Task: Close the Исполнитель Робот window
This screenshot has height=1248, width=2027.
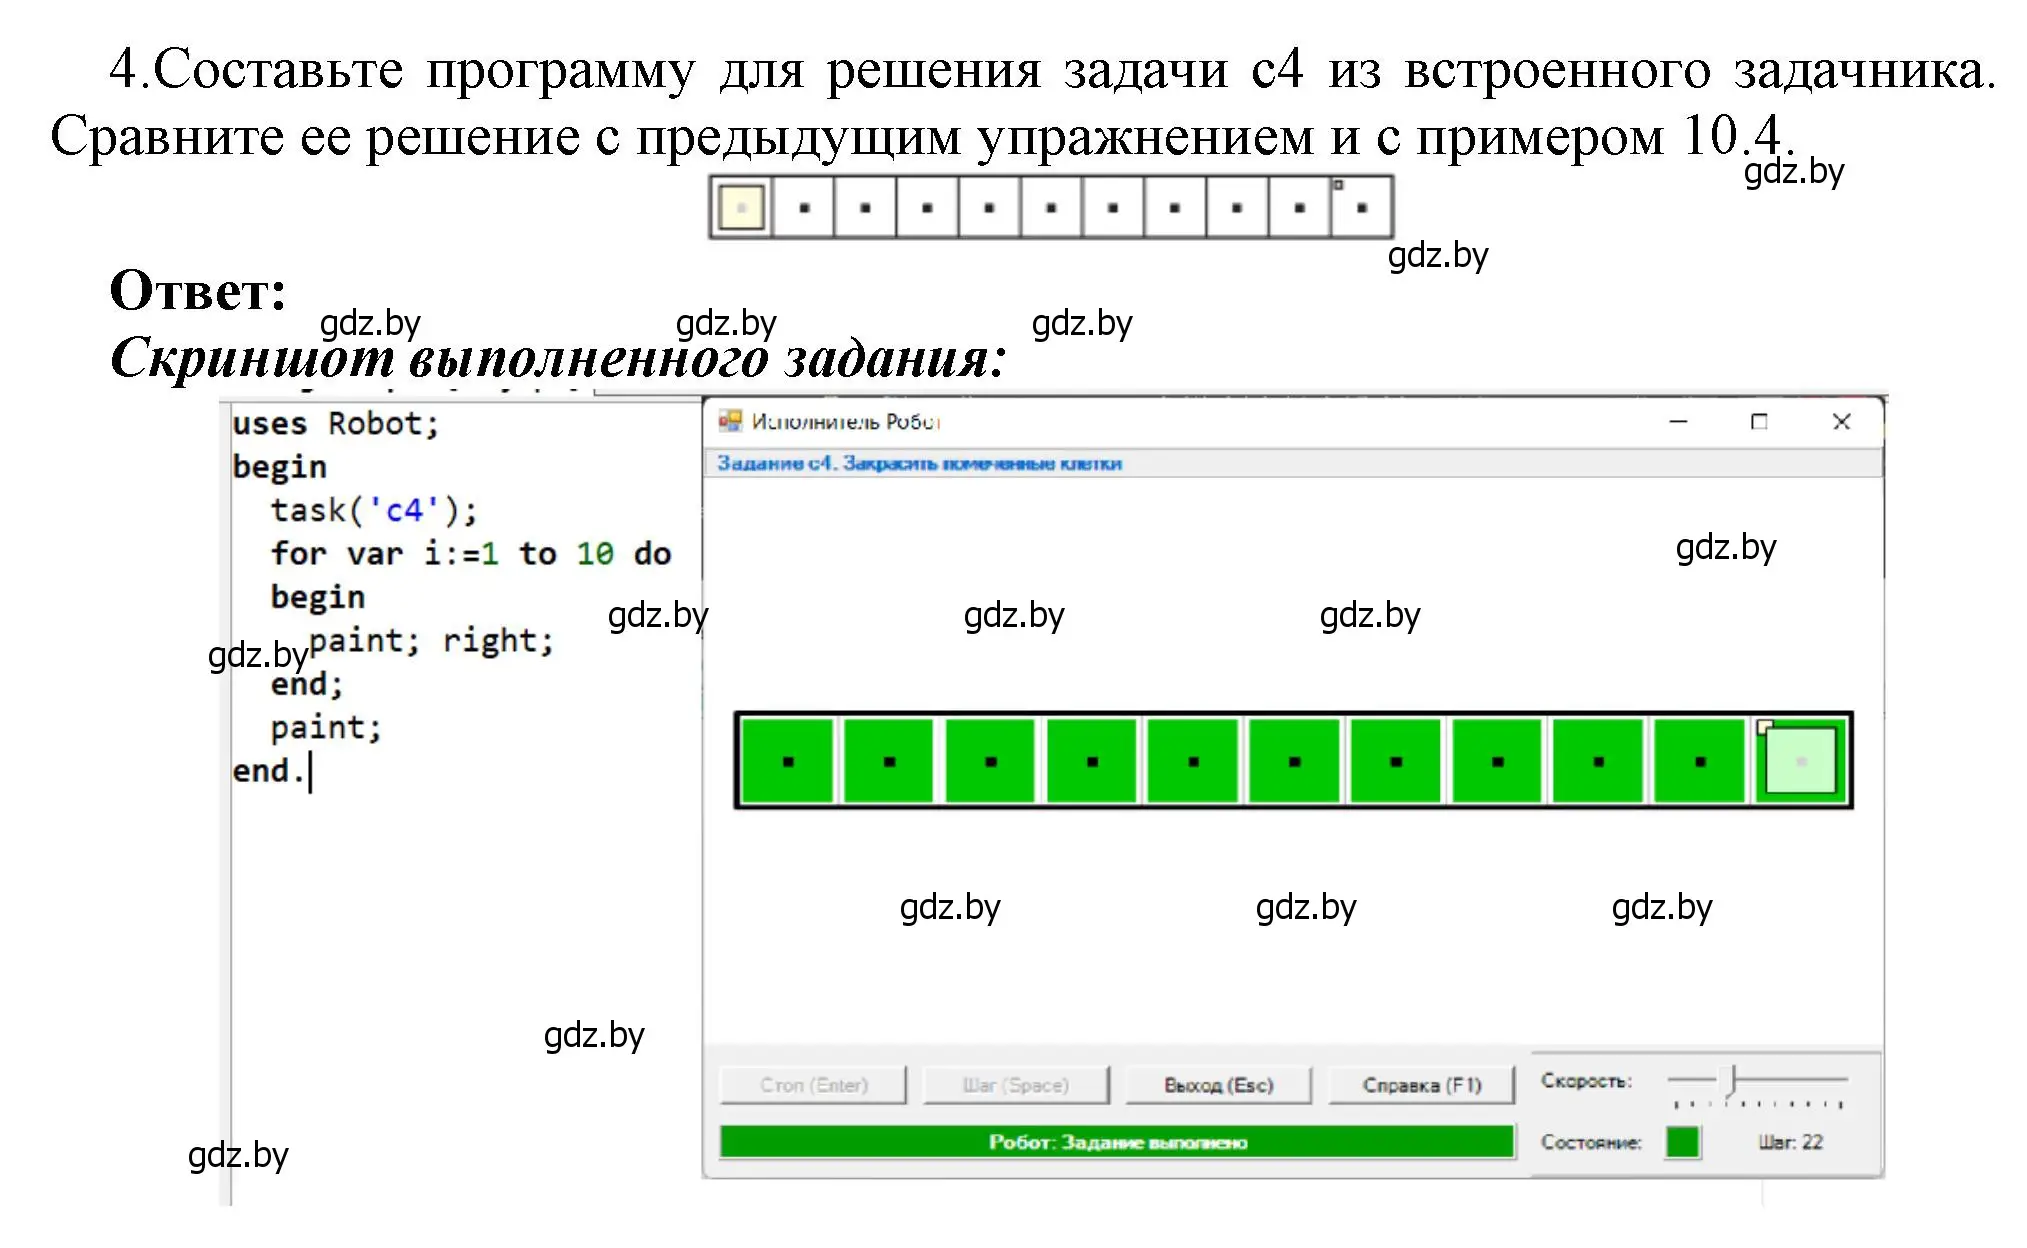Action: pyautogui.click(x=1841, y=422)
